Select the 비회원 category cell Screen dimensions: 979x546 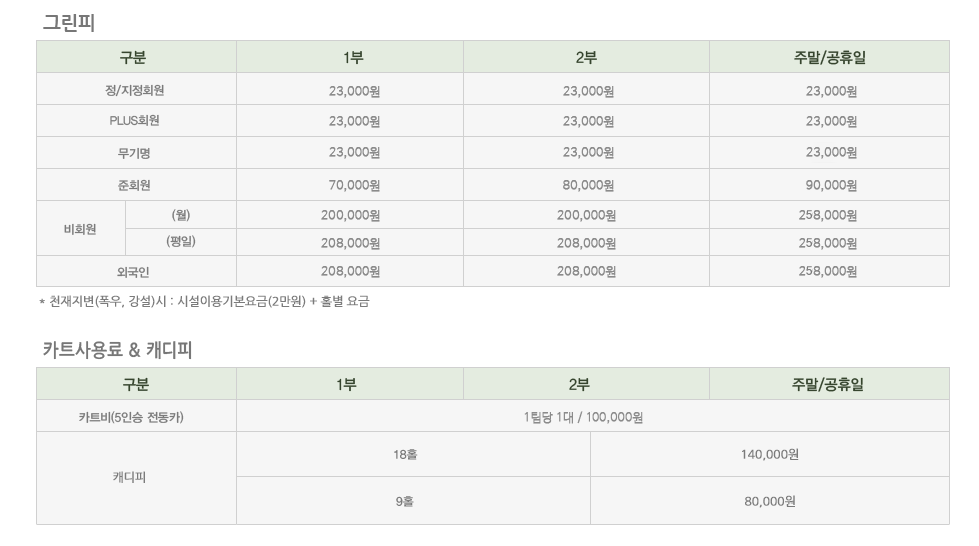coord(80,229)
